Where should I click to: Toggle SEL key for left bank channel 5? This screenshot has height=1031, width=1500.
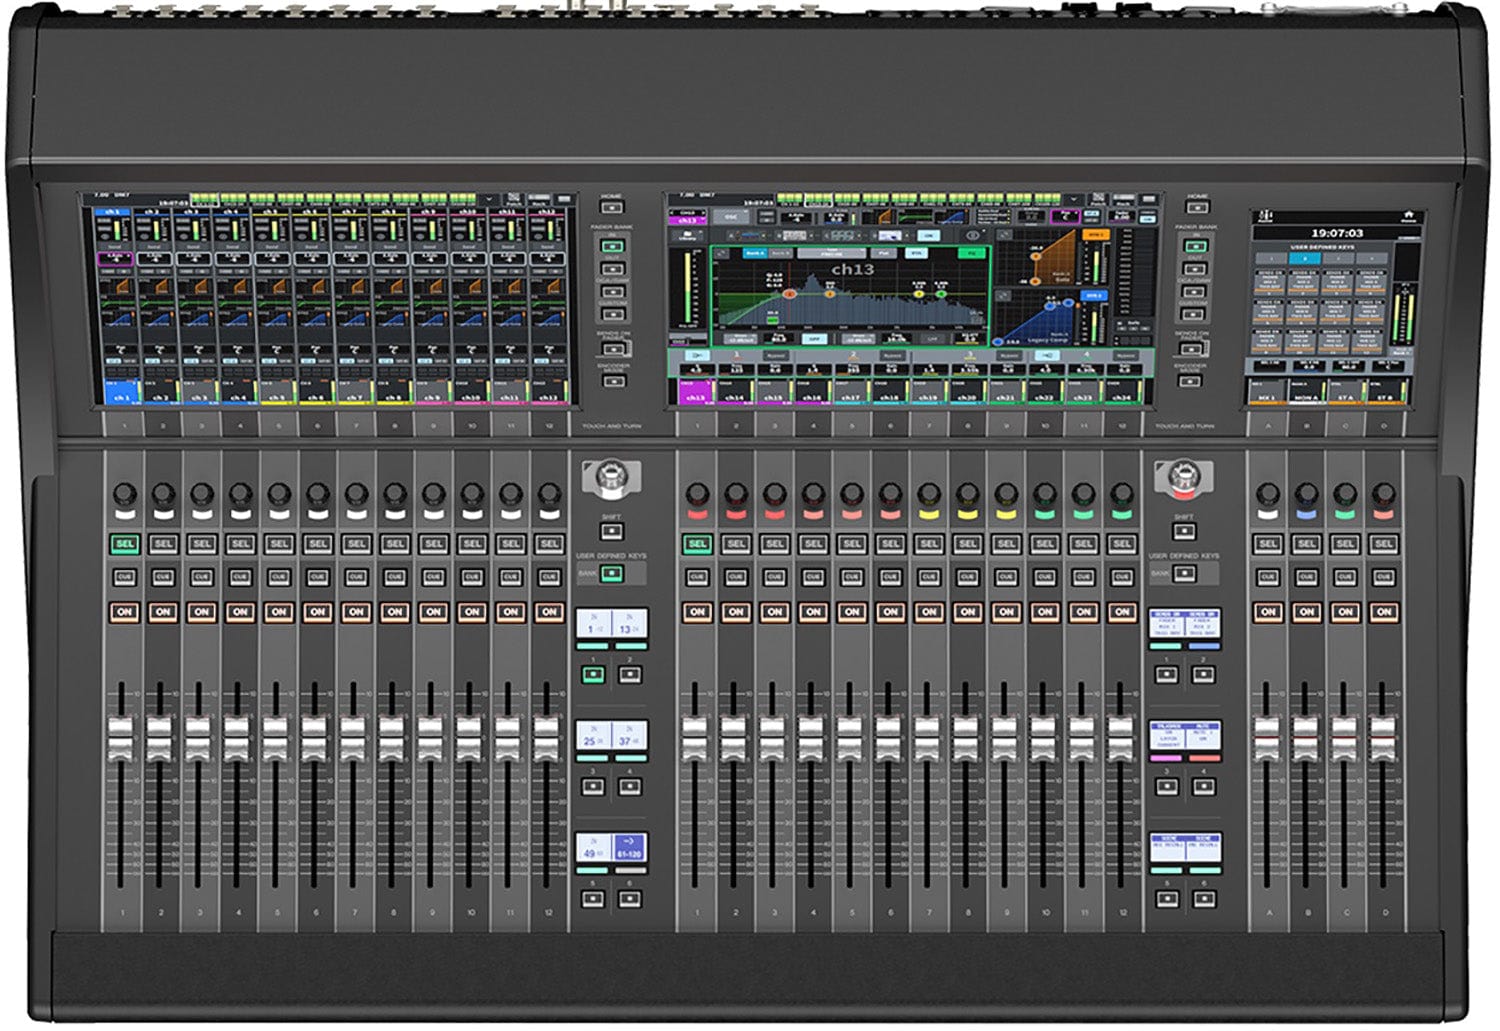point(279,544)
